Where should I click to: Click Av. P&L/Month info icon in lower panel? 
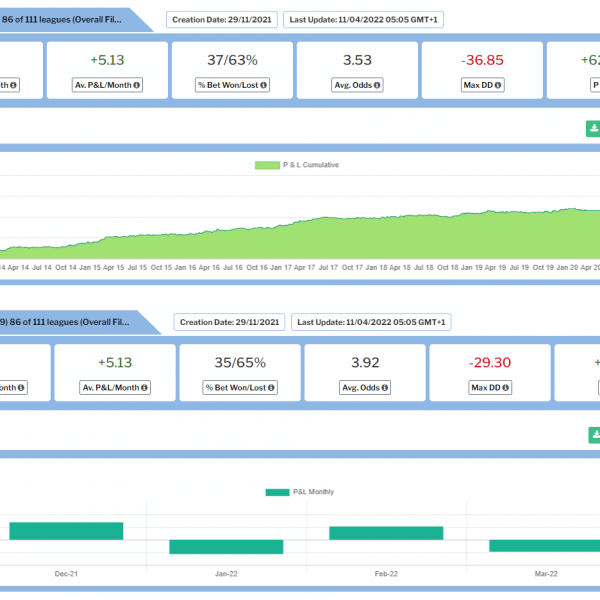144,387
